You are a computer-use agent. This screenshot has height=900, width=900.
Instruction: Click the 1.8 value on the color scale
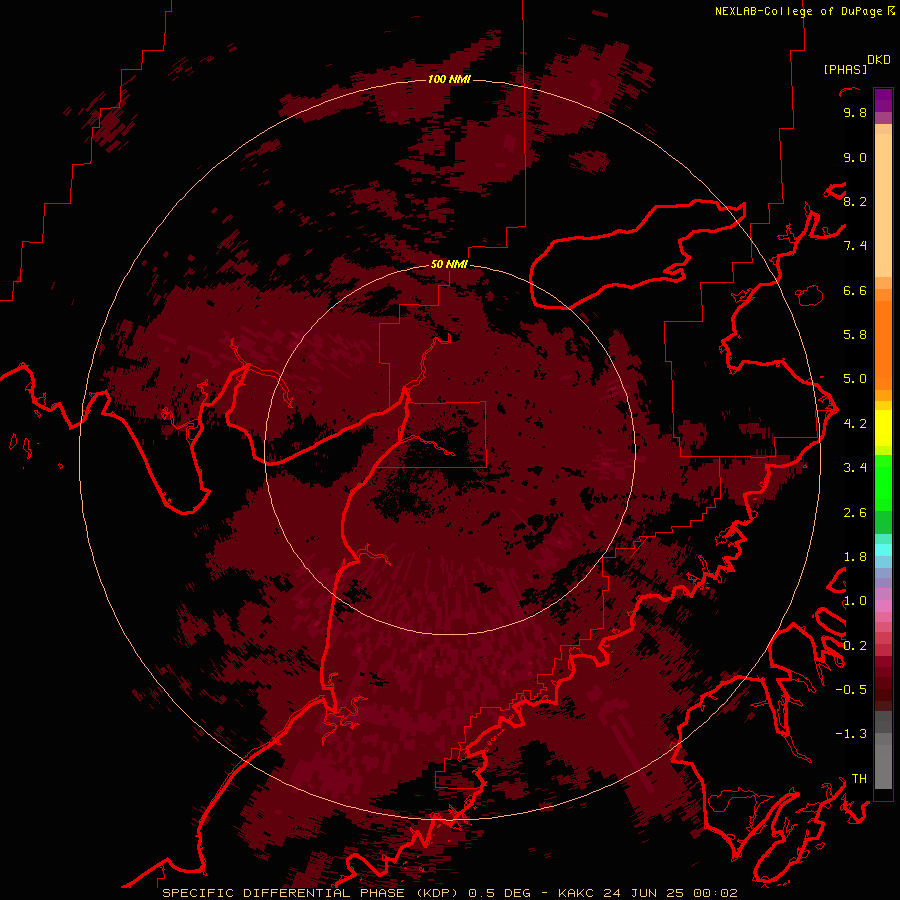point(855,557)
